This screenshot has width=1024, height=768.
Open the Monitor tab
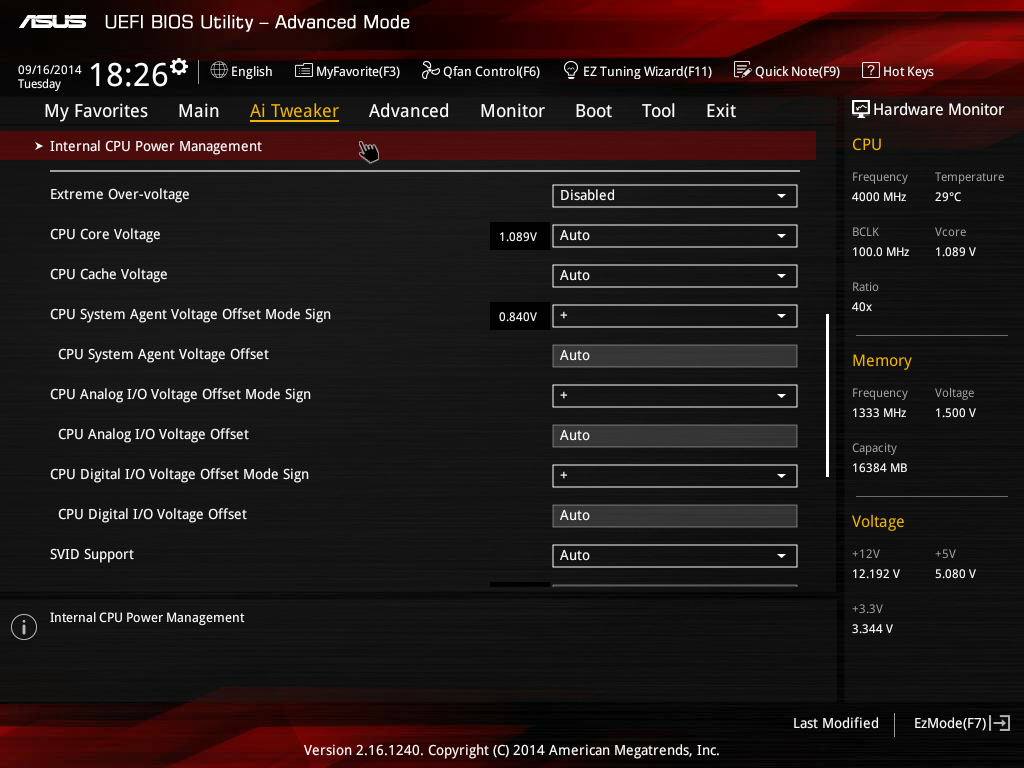point(512,111)
